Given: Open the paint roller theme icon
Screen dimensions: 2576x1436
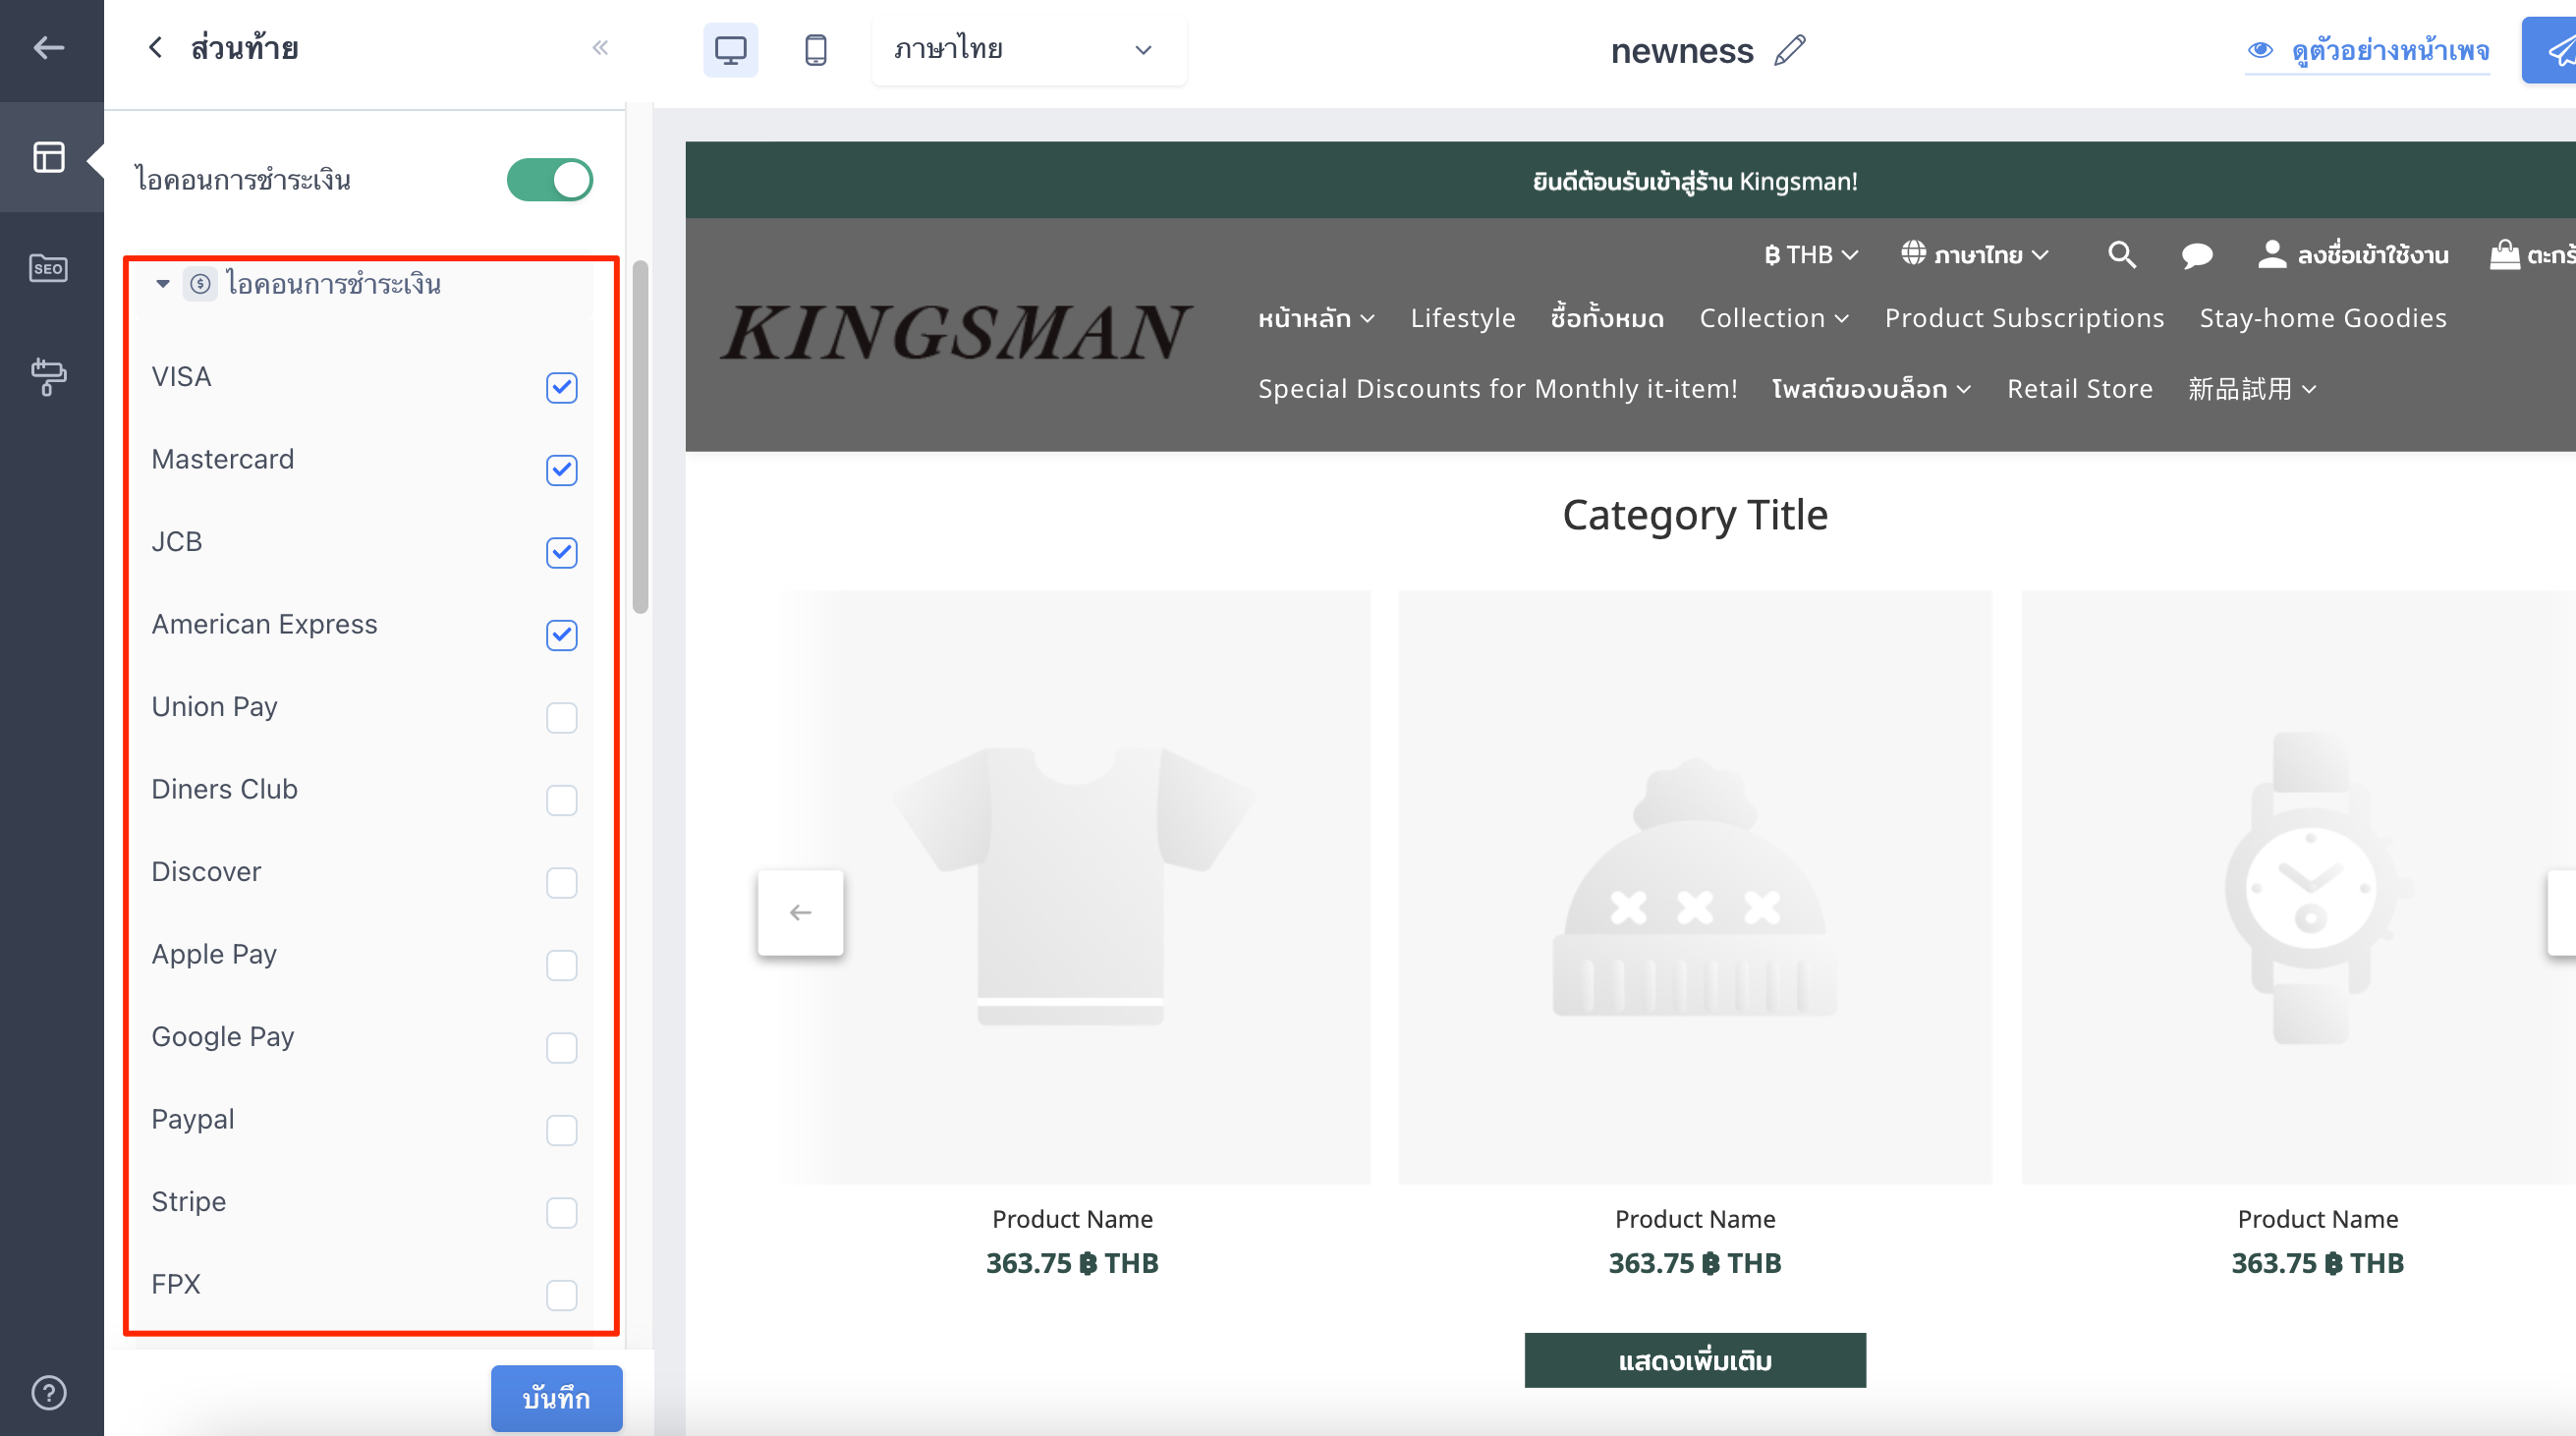Looking at the screenshot, I should click(x=48, y=377).
